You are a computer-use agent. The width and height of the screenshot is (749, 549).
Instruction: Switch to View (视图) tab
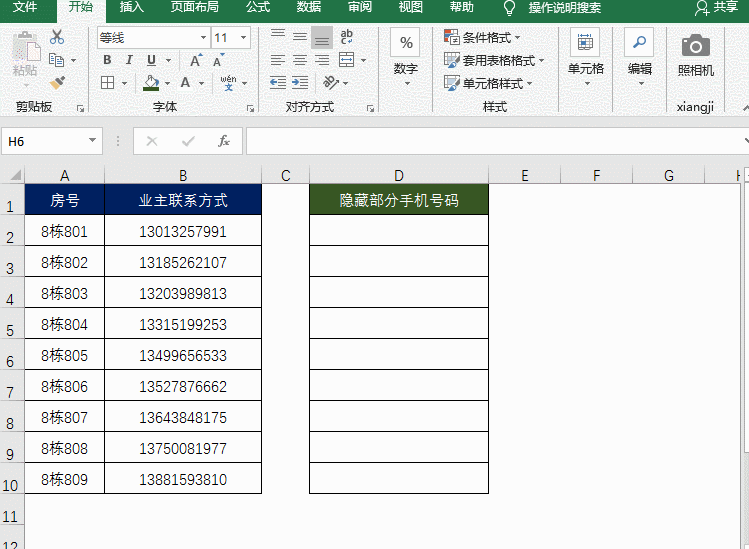411,7
